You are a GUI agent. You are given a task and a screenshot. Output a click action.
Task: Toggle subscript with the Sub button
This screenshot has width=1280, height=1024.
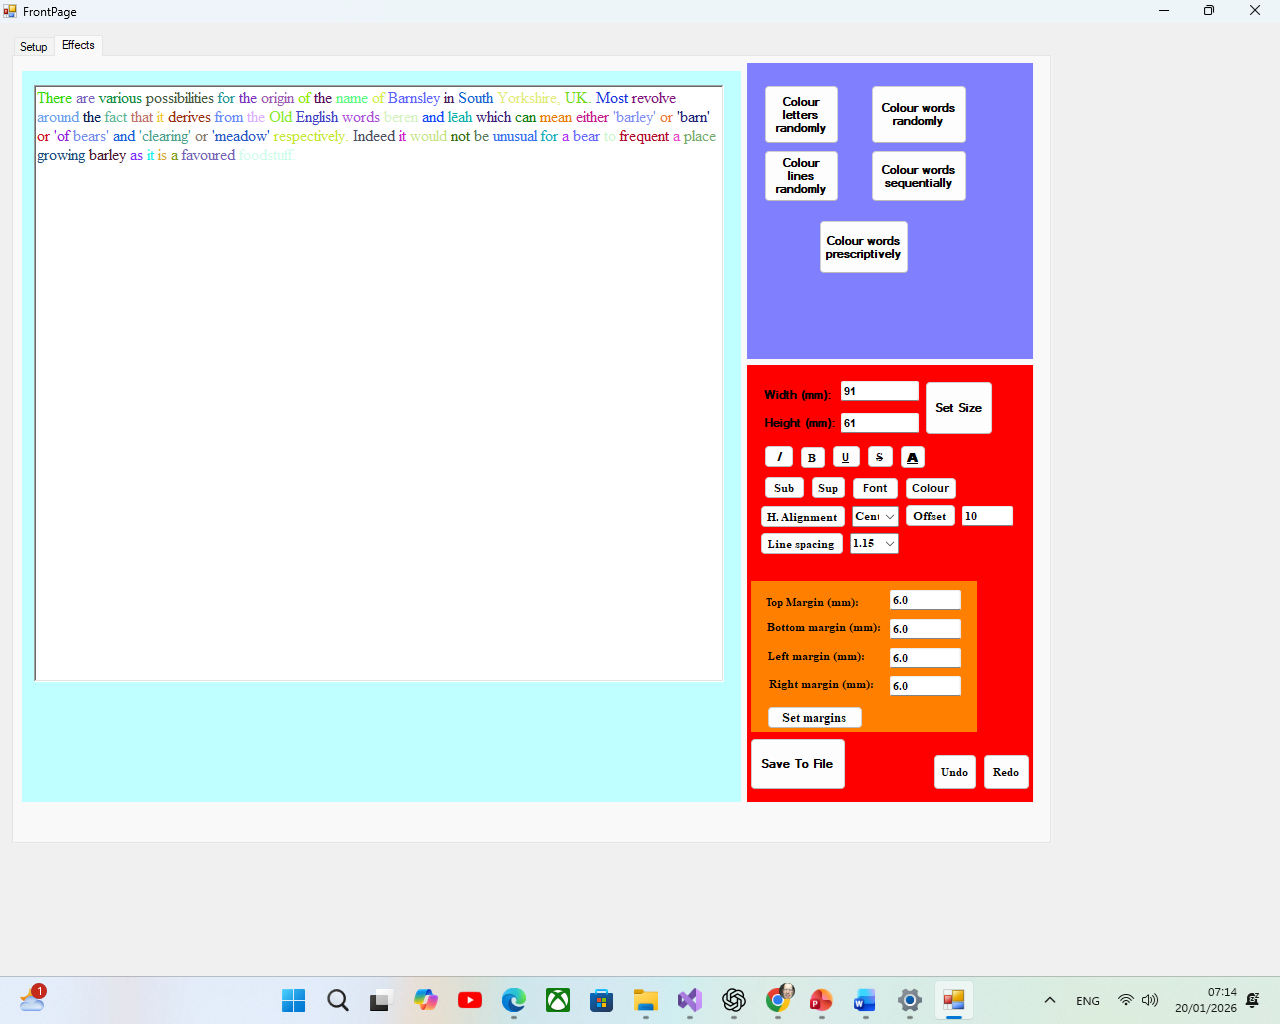pos(784,488)
